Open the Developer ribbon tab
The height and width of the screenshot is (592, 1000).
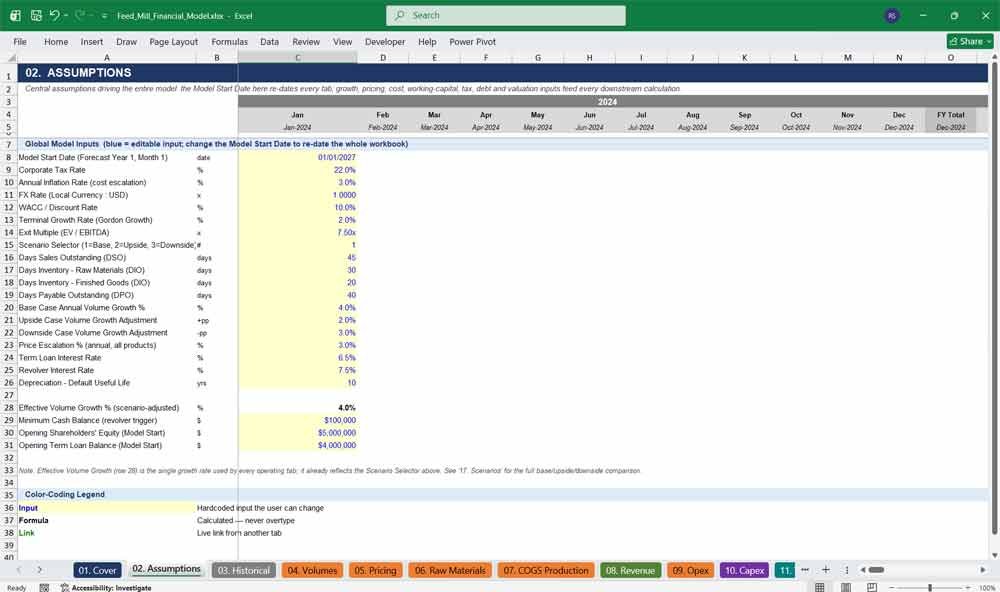click(385, 41)
